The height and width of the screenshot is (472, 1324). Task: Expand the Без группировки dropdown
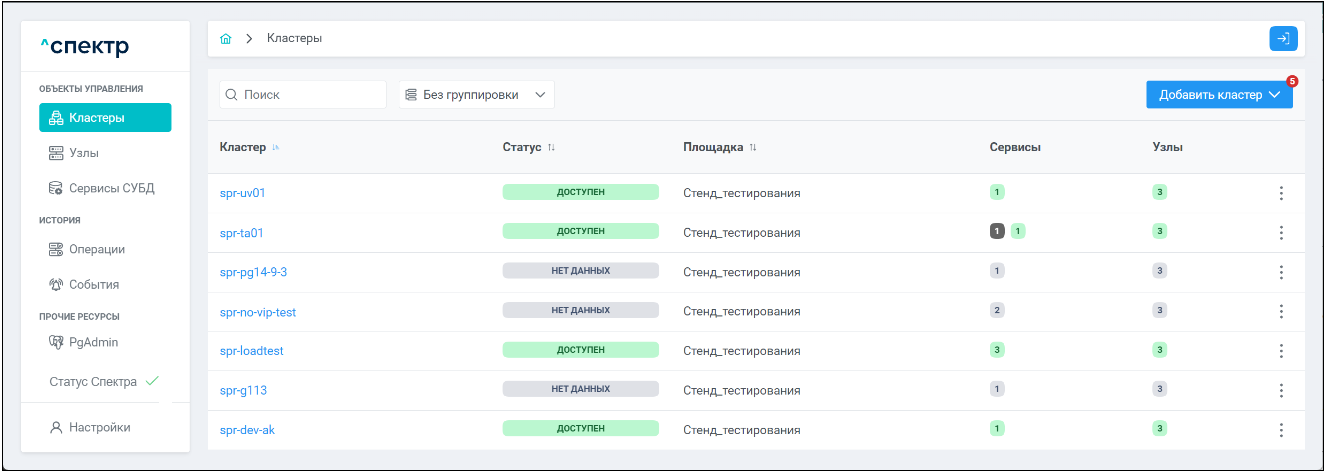click(x=476, y=95)
